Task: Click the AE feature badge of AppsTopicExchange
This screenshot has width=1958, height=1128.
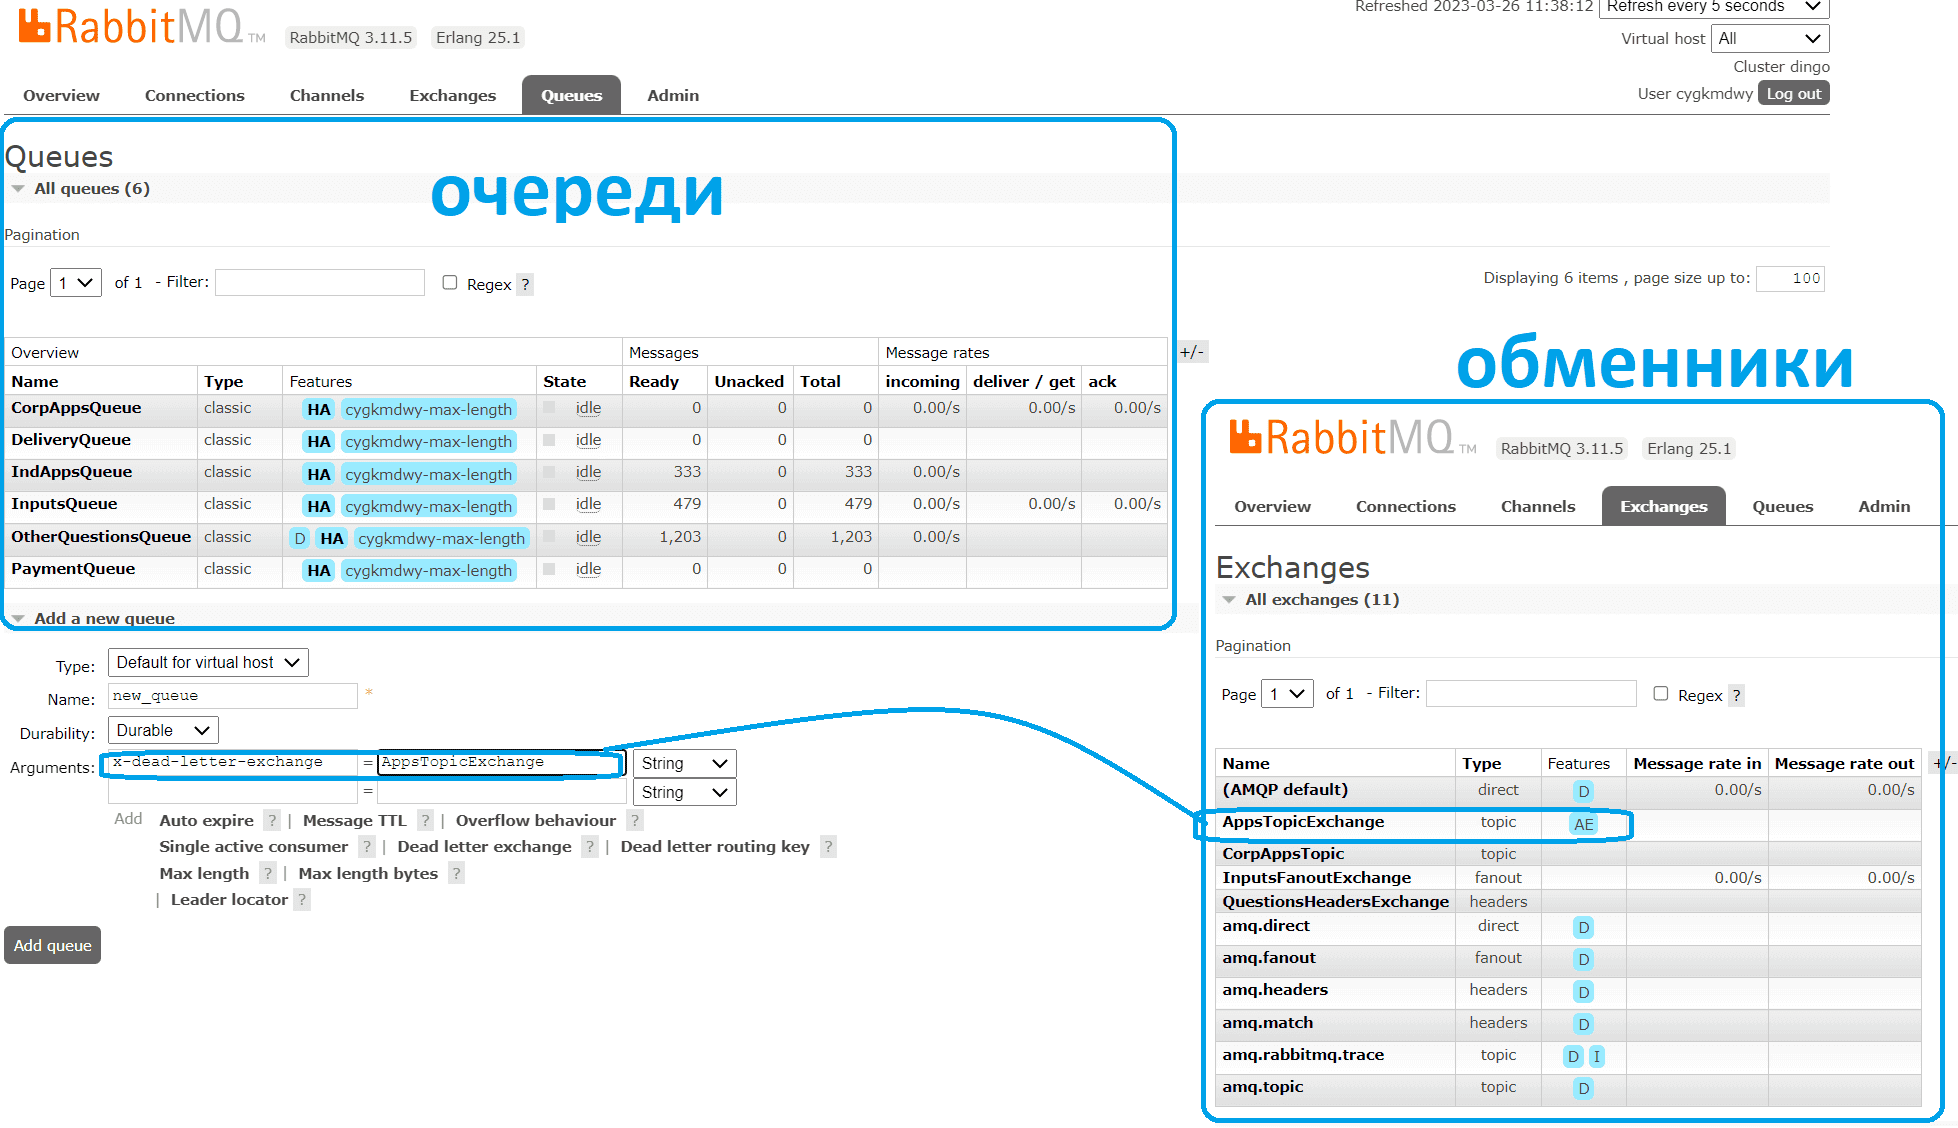Action: 1583,825
